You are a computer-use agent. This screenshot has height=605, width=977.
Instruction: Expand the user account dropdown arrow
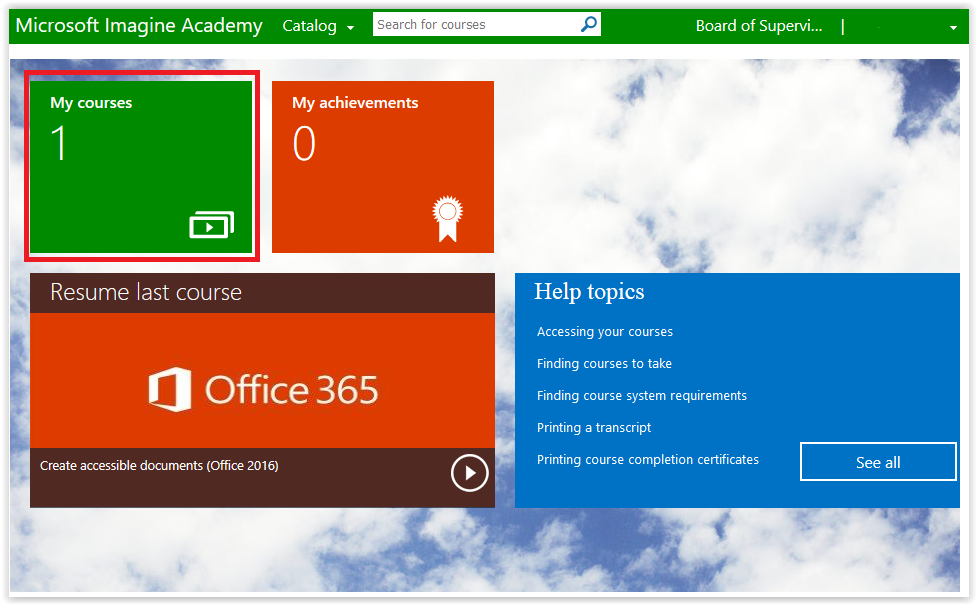click(x=953, y=27)
